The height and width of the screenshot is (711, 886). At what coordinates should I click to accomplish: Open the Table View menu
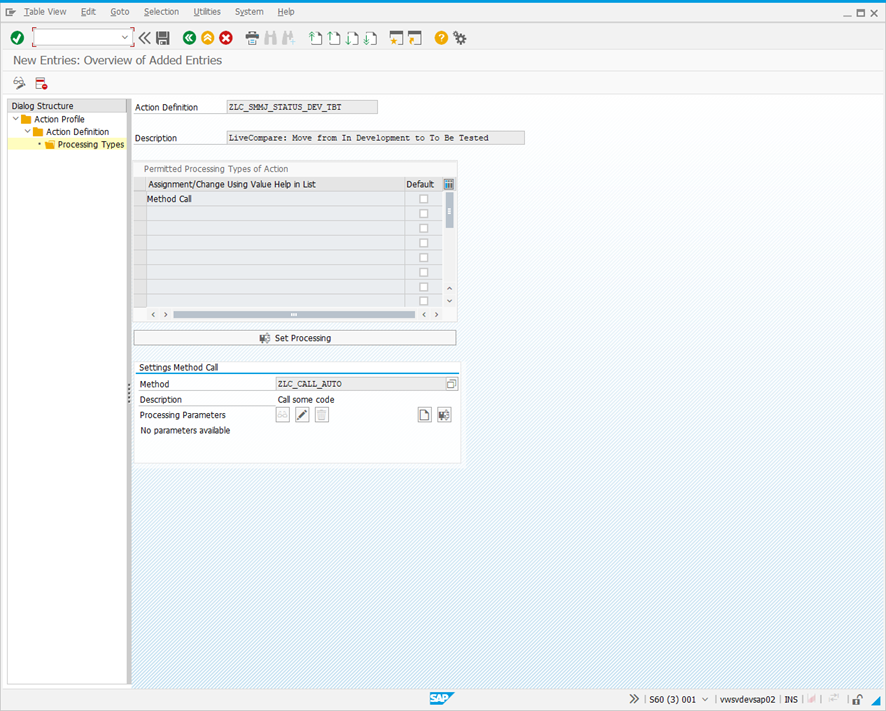pyautogui.click(x=45, y=12)
